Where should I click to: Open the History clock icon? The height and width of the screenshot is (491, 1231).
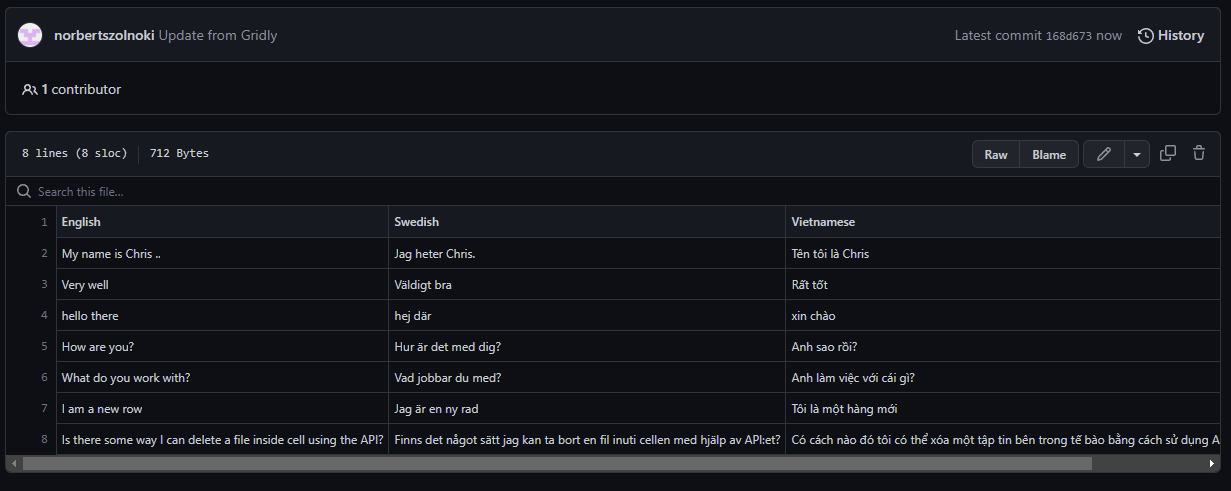pos(1145,36)
